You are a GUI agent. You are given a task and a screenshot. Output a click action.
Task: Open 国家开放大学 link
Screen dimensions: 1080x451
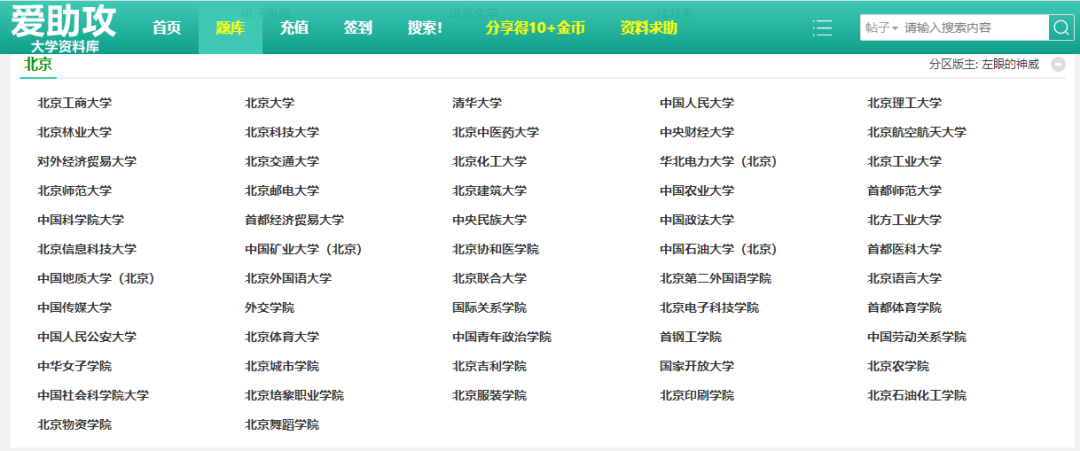[696, 366]
